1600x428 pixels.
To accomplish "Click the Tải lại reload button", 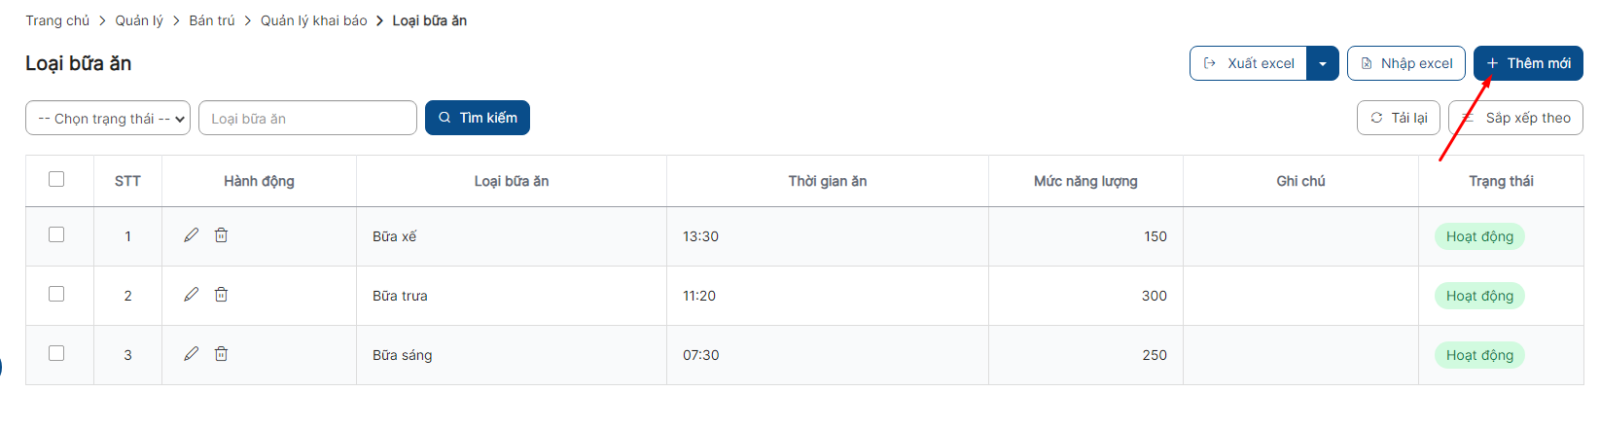I will pos(1398,118).
